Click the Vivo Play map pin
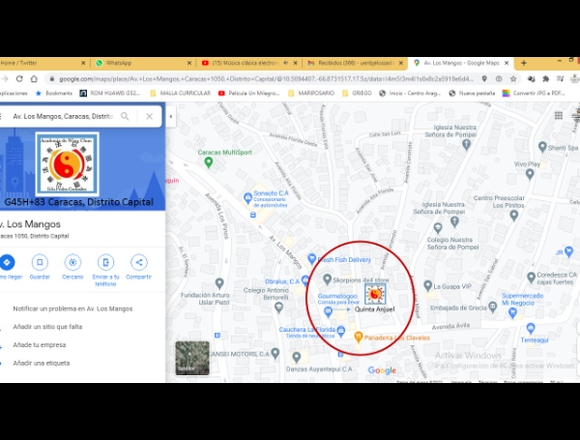Image resolution: width=580 pixels, height=440 pixels. pyautogui.click(x=530, y=173)
